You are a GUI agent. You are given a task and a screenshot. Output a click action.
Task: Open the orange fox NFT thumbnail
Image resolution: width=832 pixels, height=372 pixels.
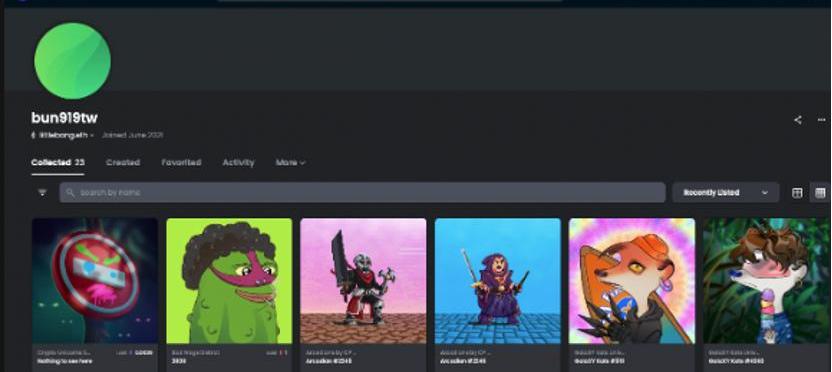click(632, 281)
